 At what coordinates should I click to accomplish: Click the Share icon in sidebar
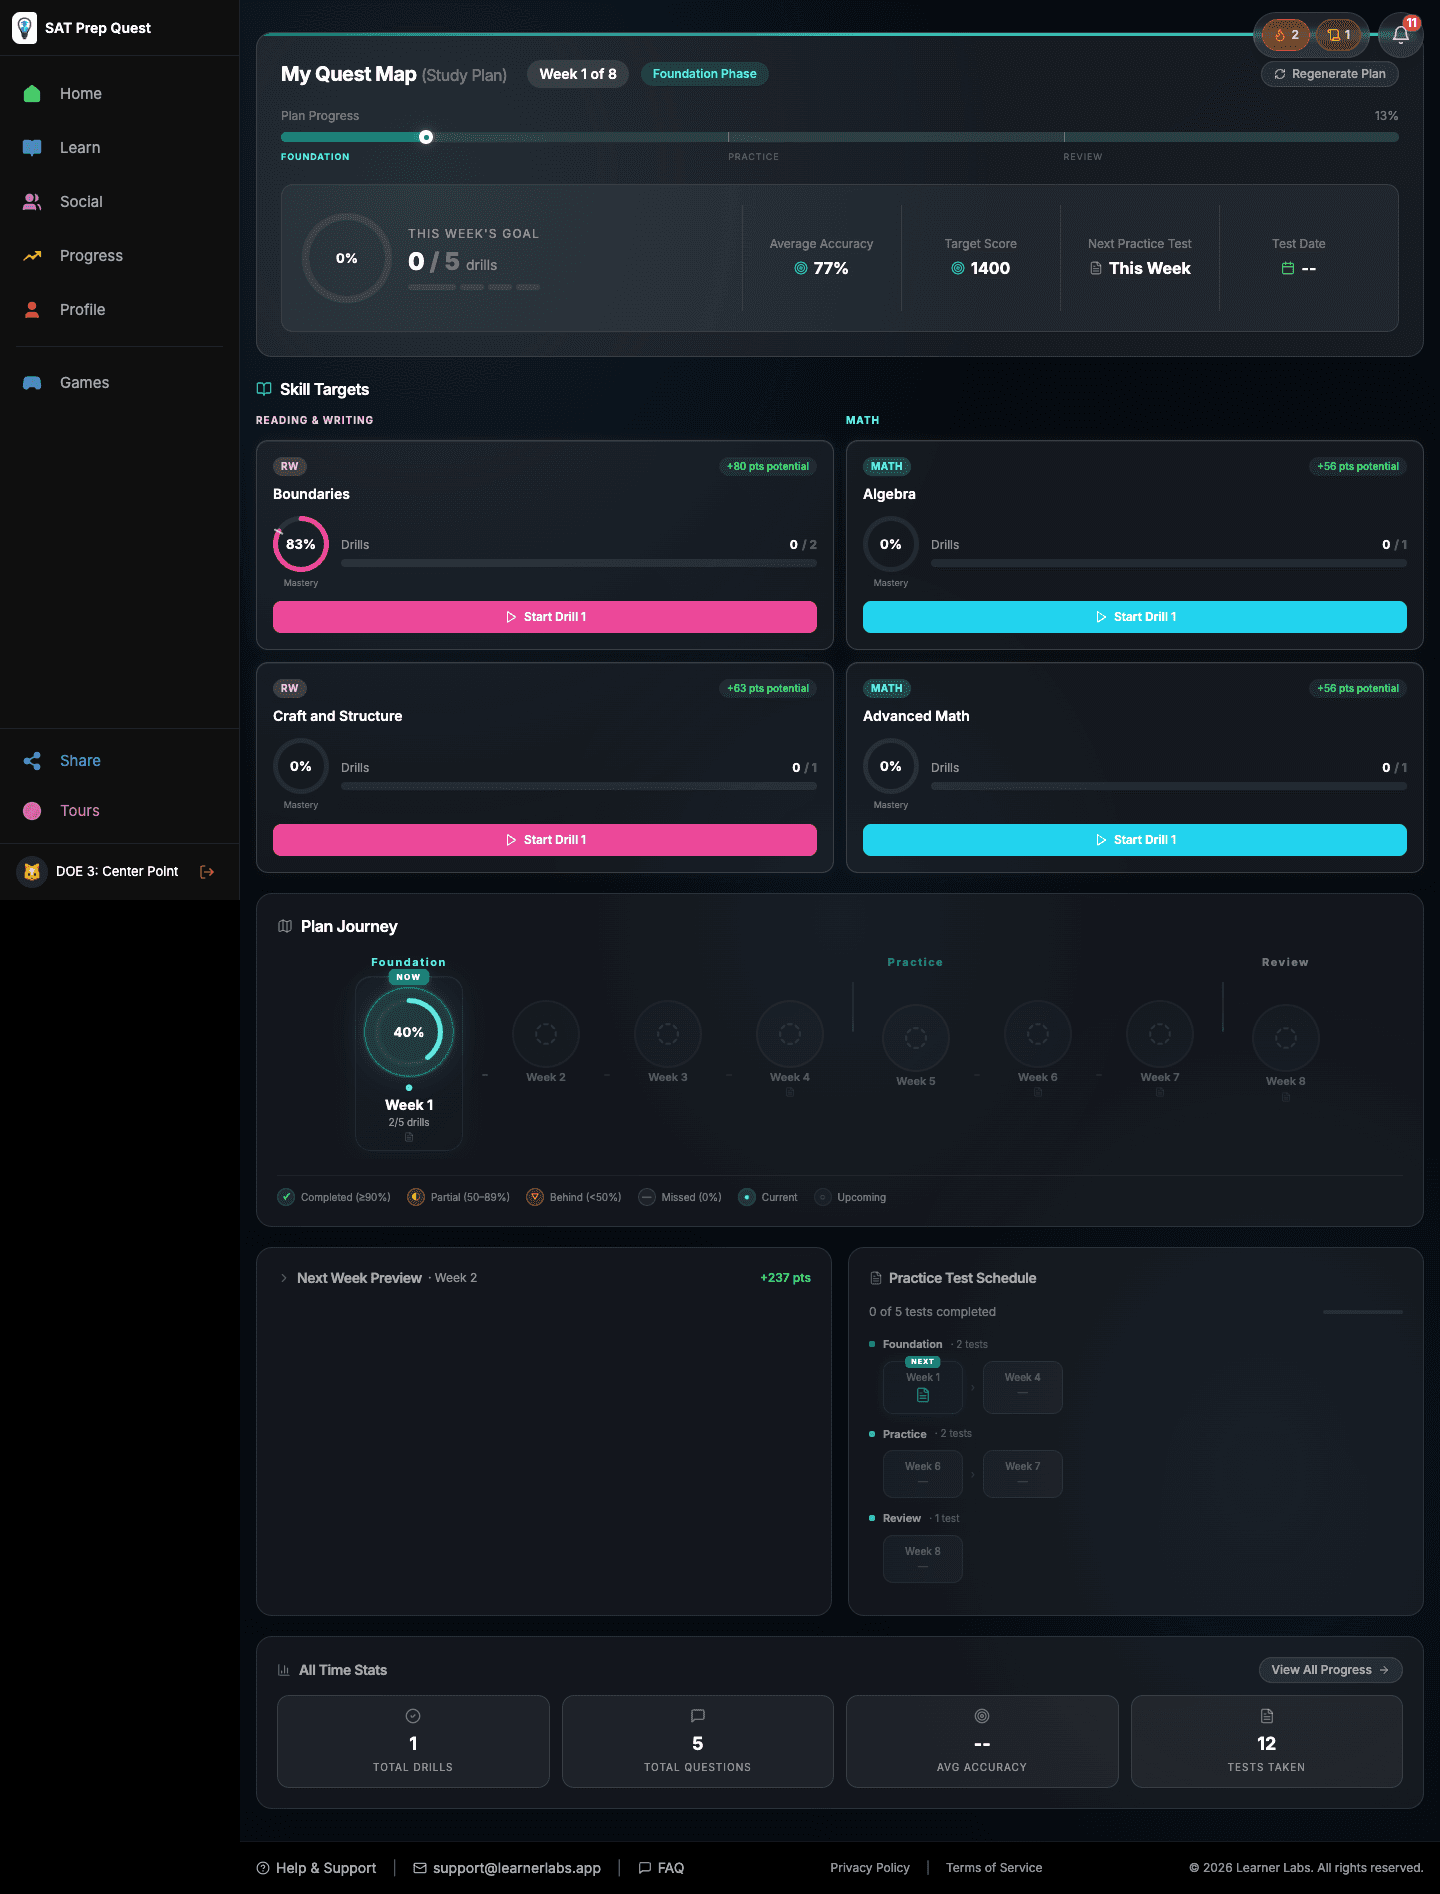tap(32, 761)
